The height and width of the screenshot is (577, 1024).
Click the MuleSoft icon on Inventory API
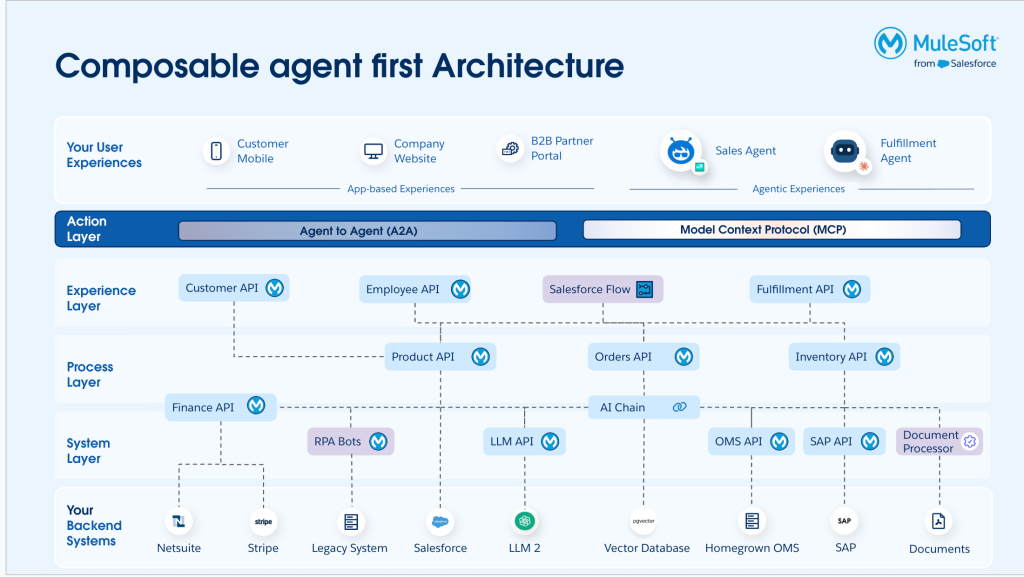tap(884, 357)
